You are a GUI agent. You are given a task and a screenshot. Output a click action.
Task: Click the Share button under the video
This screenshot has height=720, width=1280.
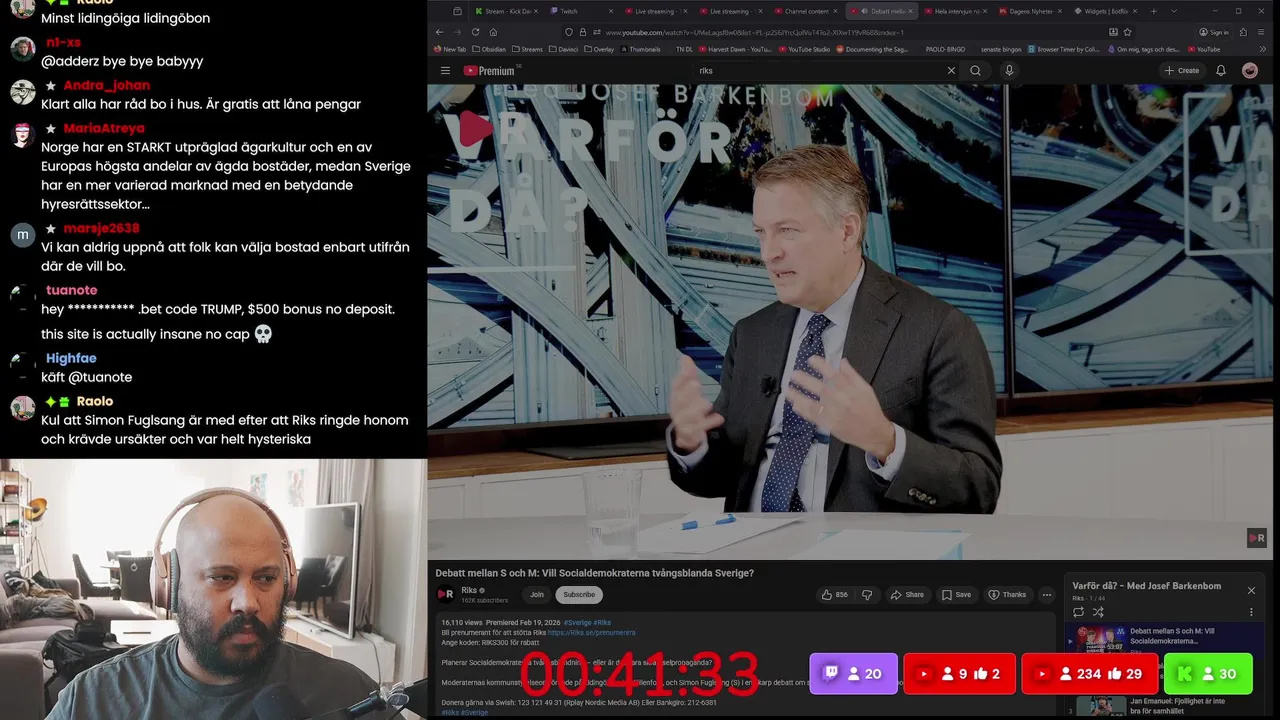point(907,594)
